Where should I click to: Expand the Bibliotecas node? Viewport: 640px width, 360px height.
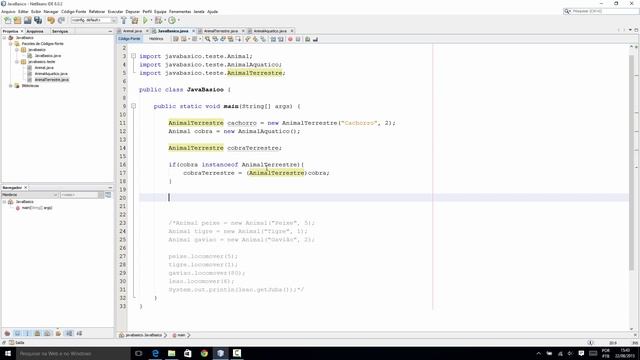(11, 86)
